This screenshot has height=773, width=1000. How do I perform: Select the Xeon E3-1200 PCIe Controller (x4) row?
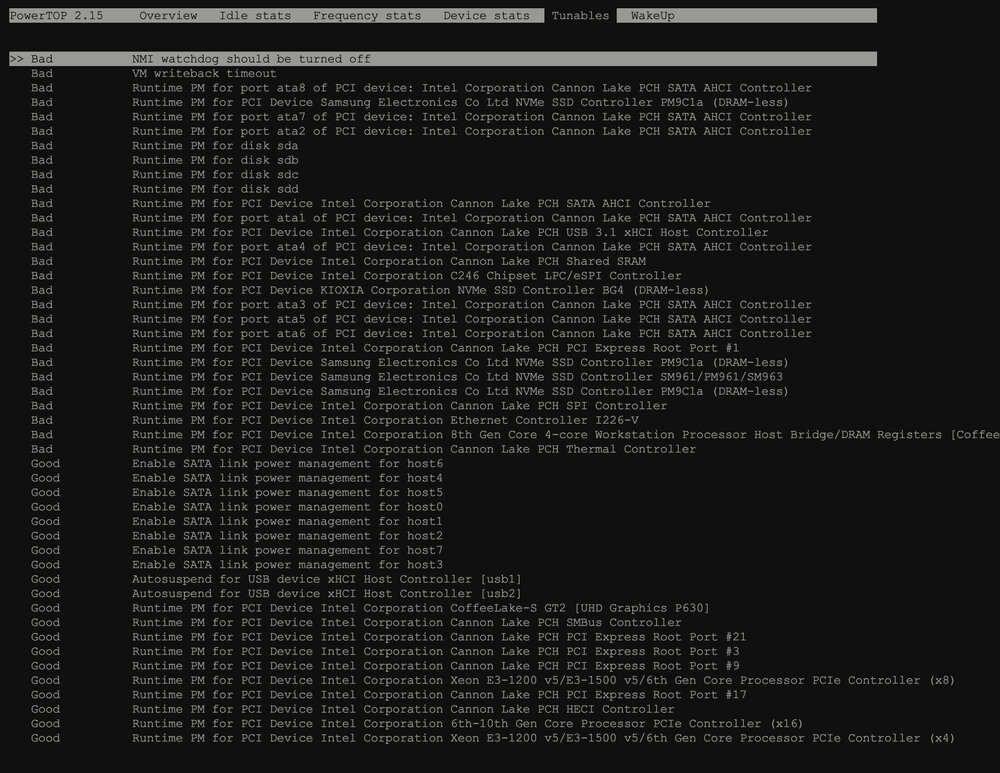pyautogui.click(x=493, y=739)
